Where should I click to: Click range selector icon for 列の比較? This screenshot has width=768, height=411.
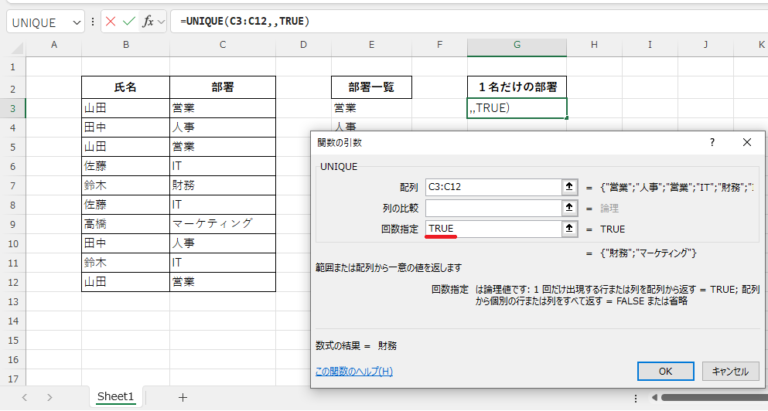(x=569, y=207)
